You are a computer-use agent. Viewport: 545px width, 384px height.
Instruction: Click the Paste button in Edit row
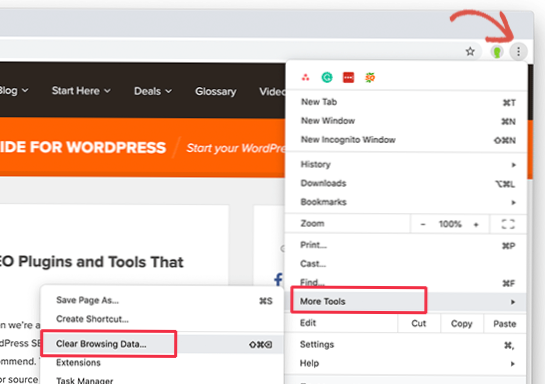click(505, 324)
